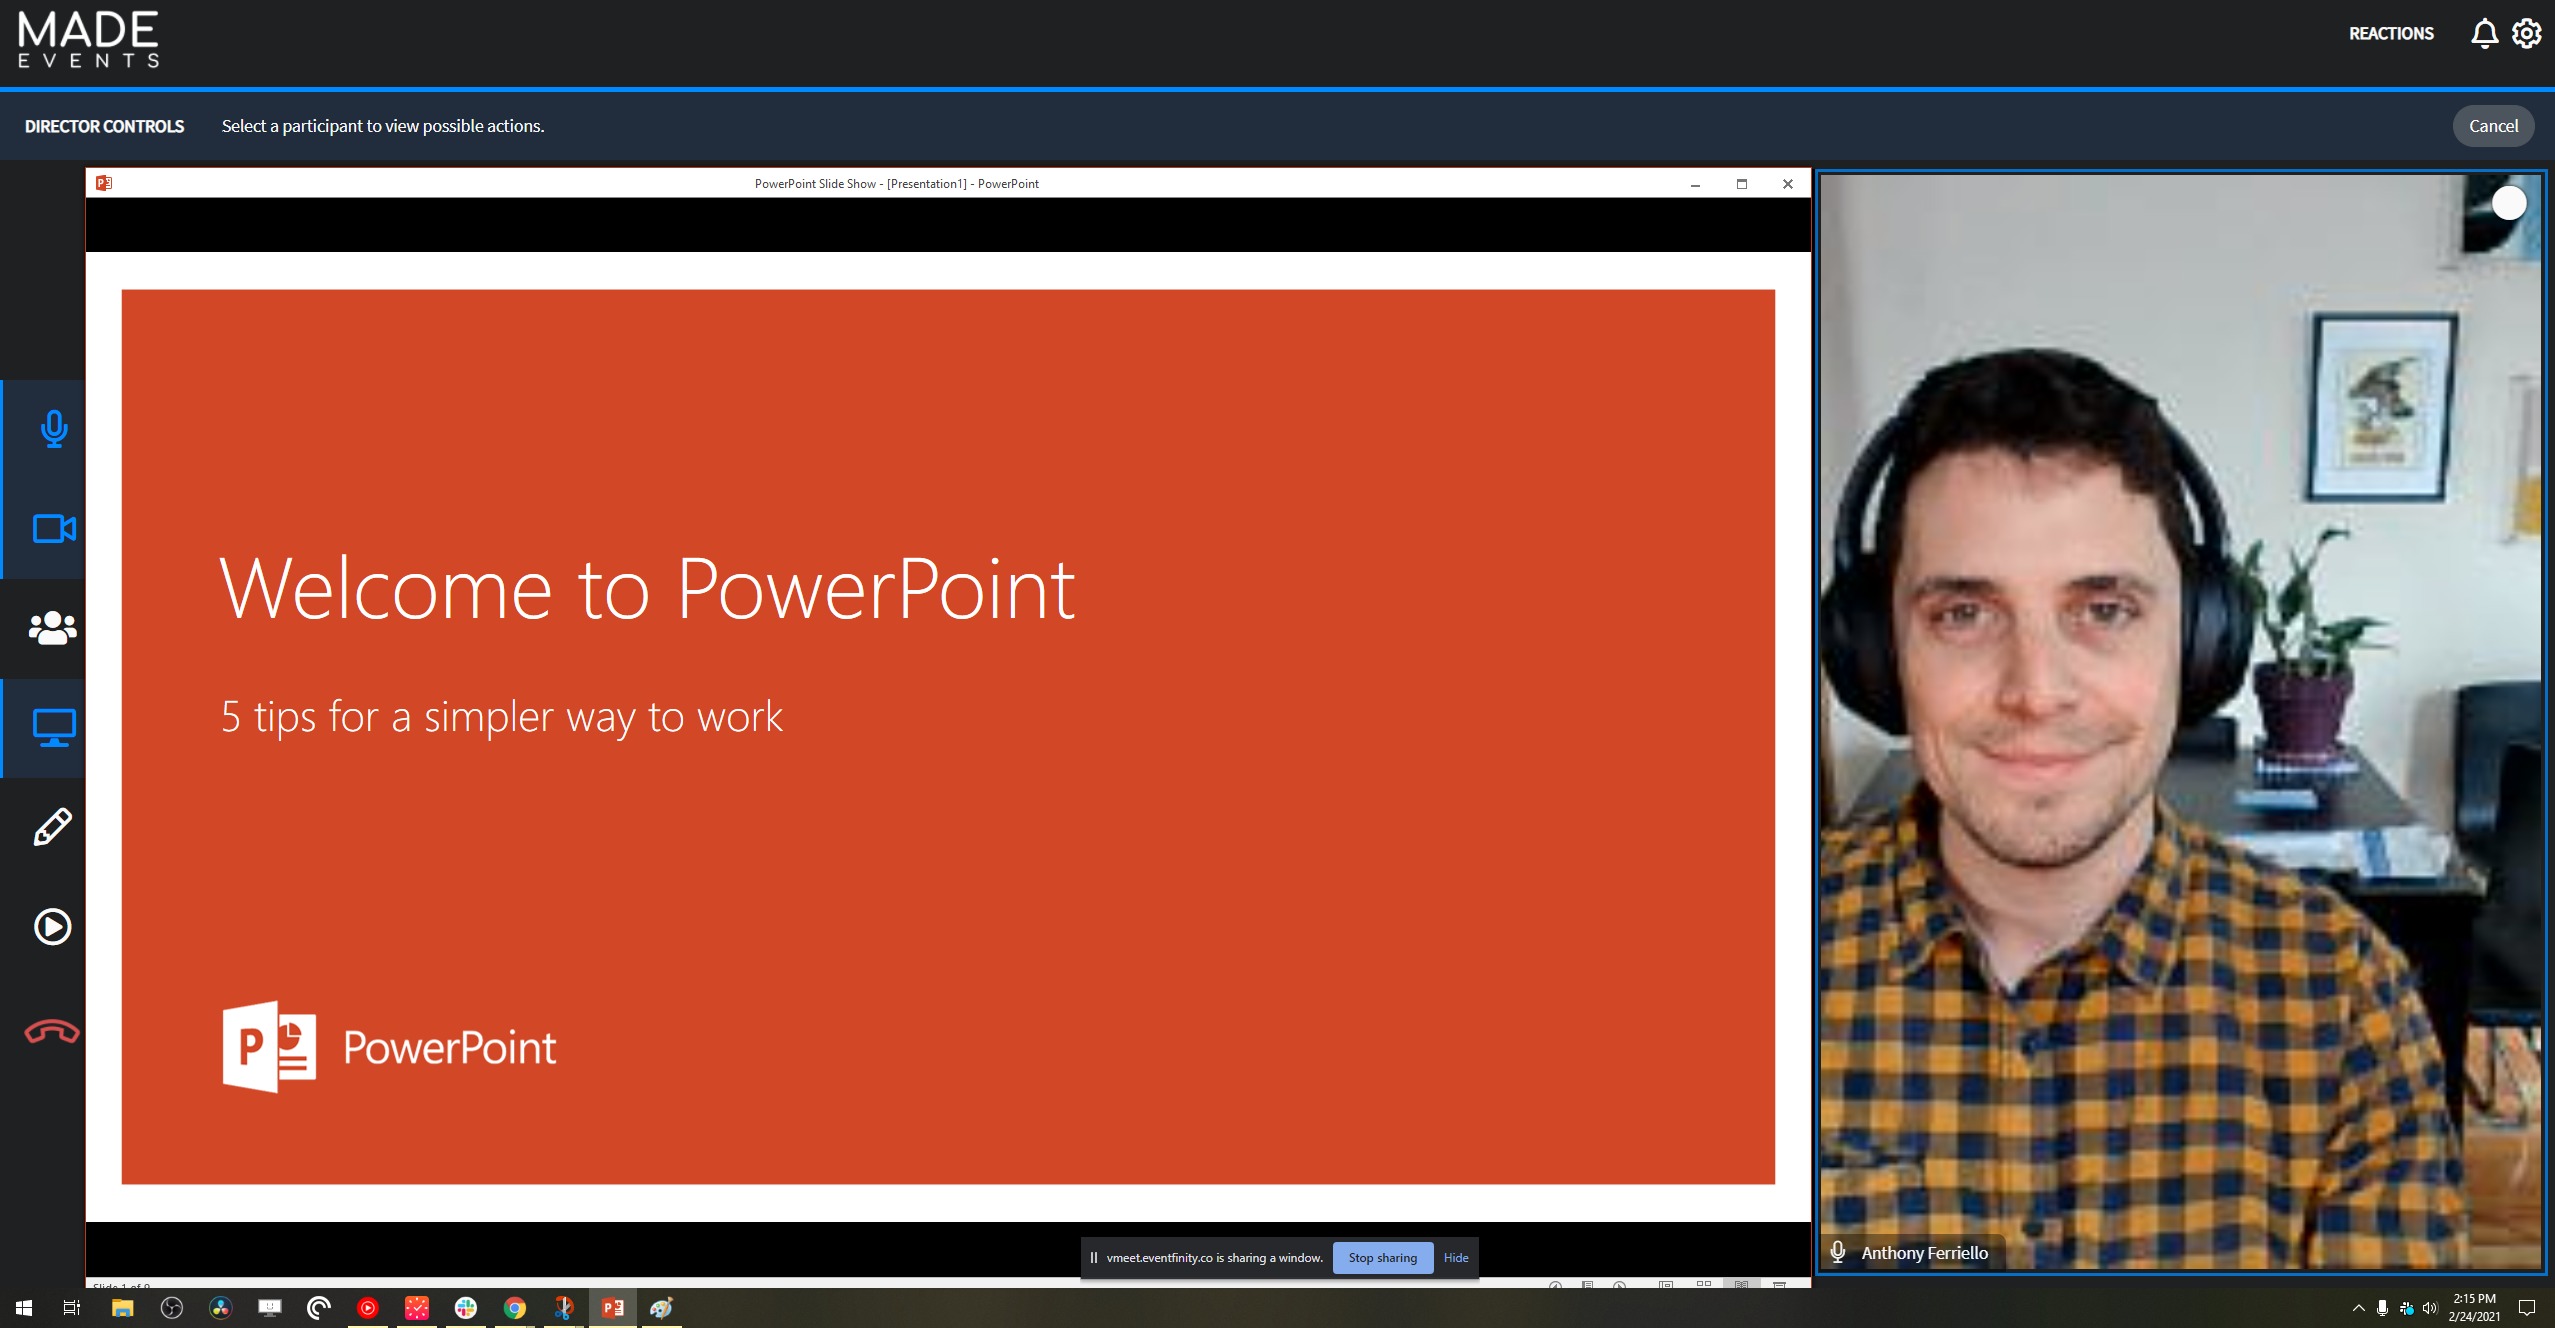The height and width of the screenshot is (1328, 2555).
Task: Click the circled play media icon
Action: 53,927
